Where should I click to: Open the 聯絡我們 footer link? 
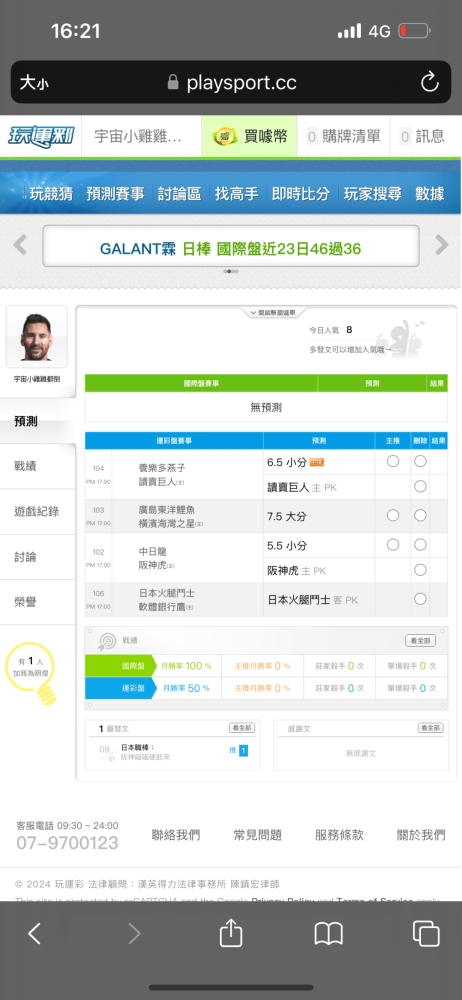(x=175, y=835)
